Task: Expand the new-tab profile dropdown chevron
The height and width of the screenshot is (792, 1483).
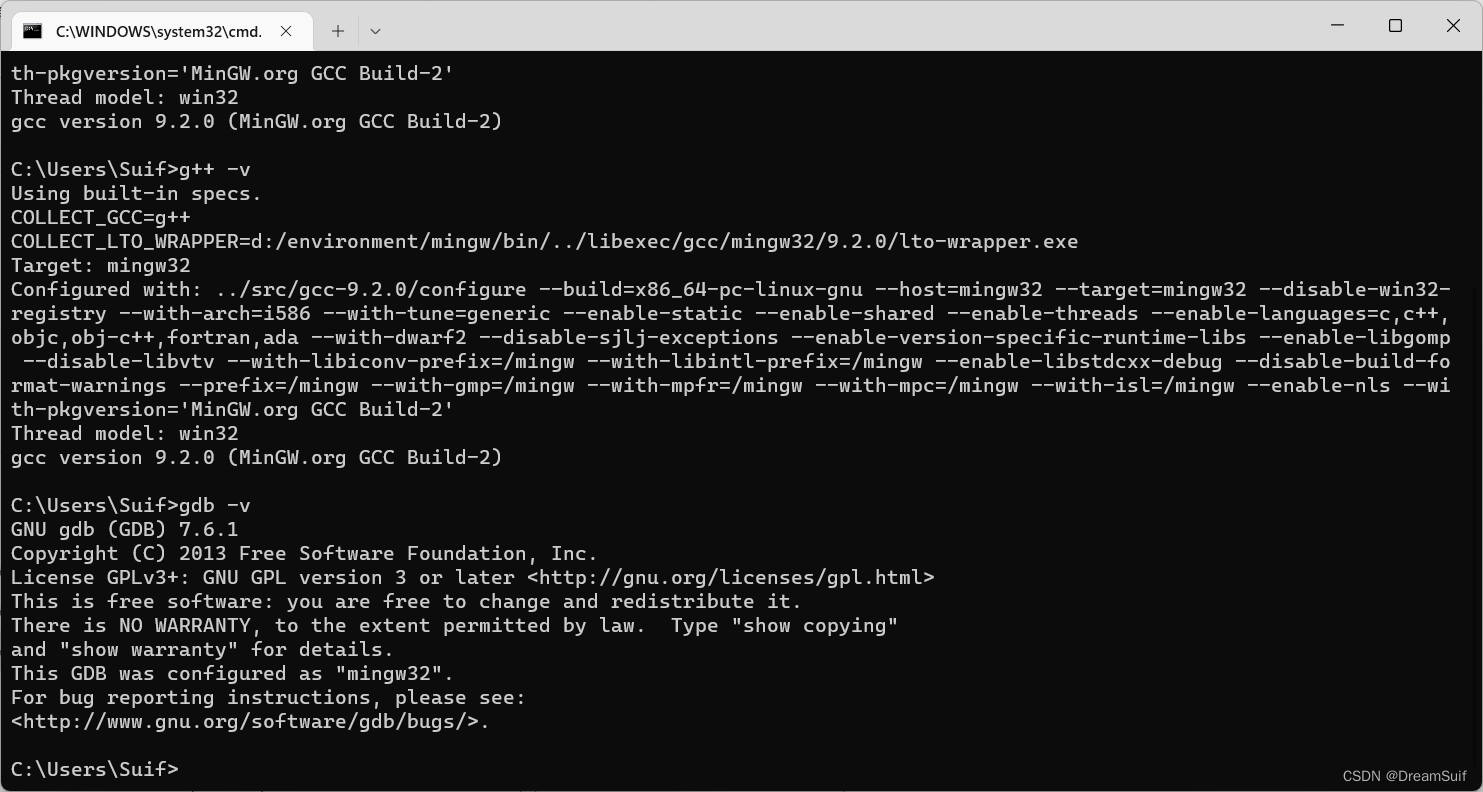Action: [375, 31]
